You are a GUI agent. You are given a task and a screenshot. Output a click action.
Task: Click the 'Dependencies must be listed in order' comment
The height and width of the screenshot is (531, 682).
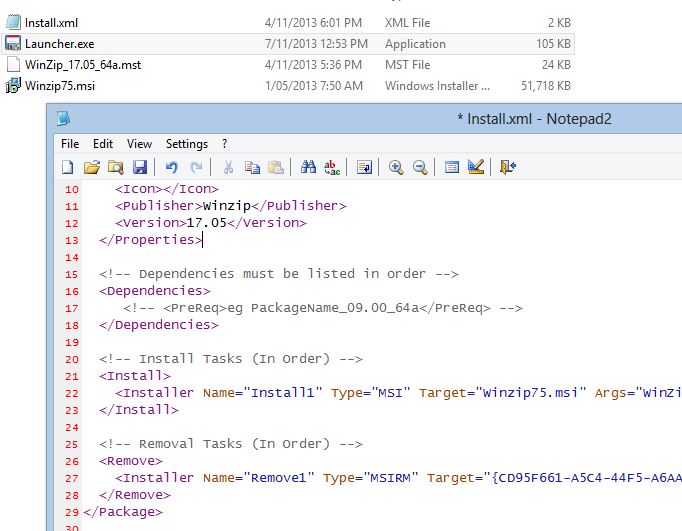pos(279,274)
